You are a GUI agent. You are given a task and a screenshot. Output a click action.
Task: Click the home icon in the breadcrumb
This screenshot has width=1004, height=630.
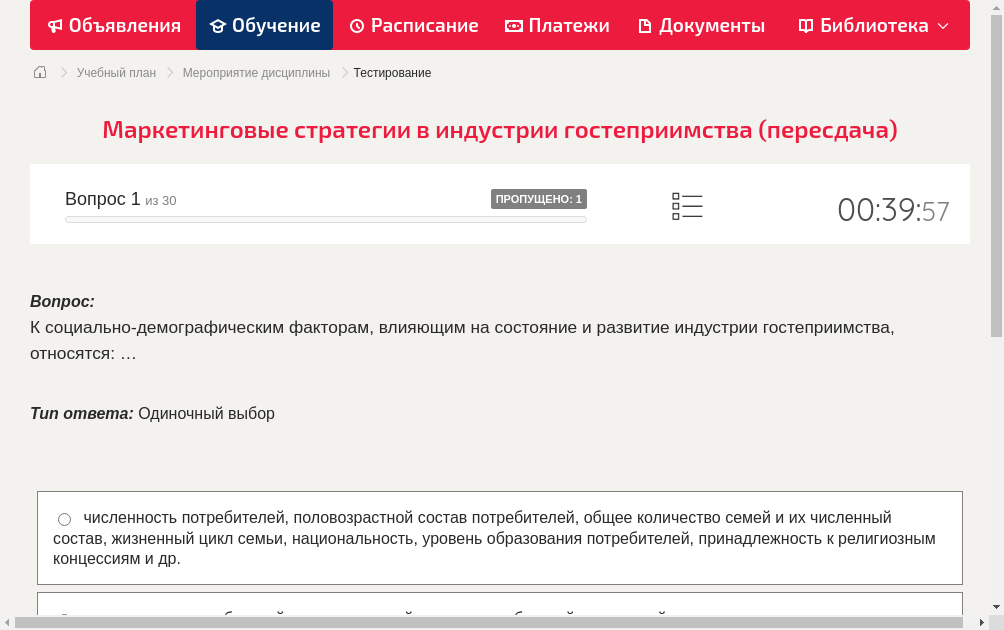tap(39, 72)
